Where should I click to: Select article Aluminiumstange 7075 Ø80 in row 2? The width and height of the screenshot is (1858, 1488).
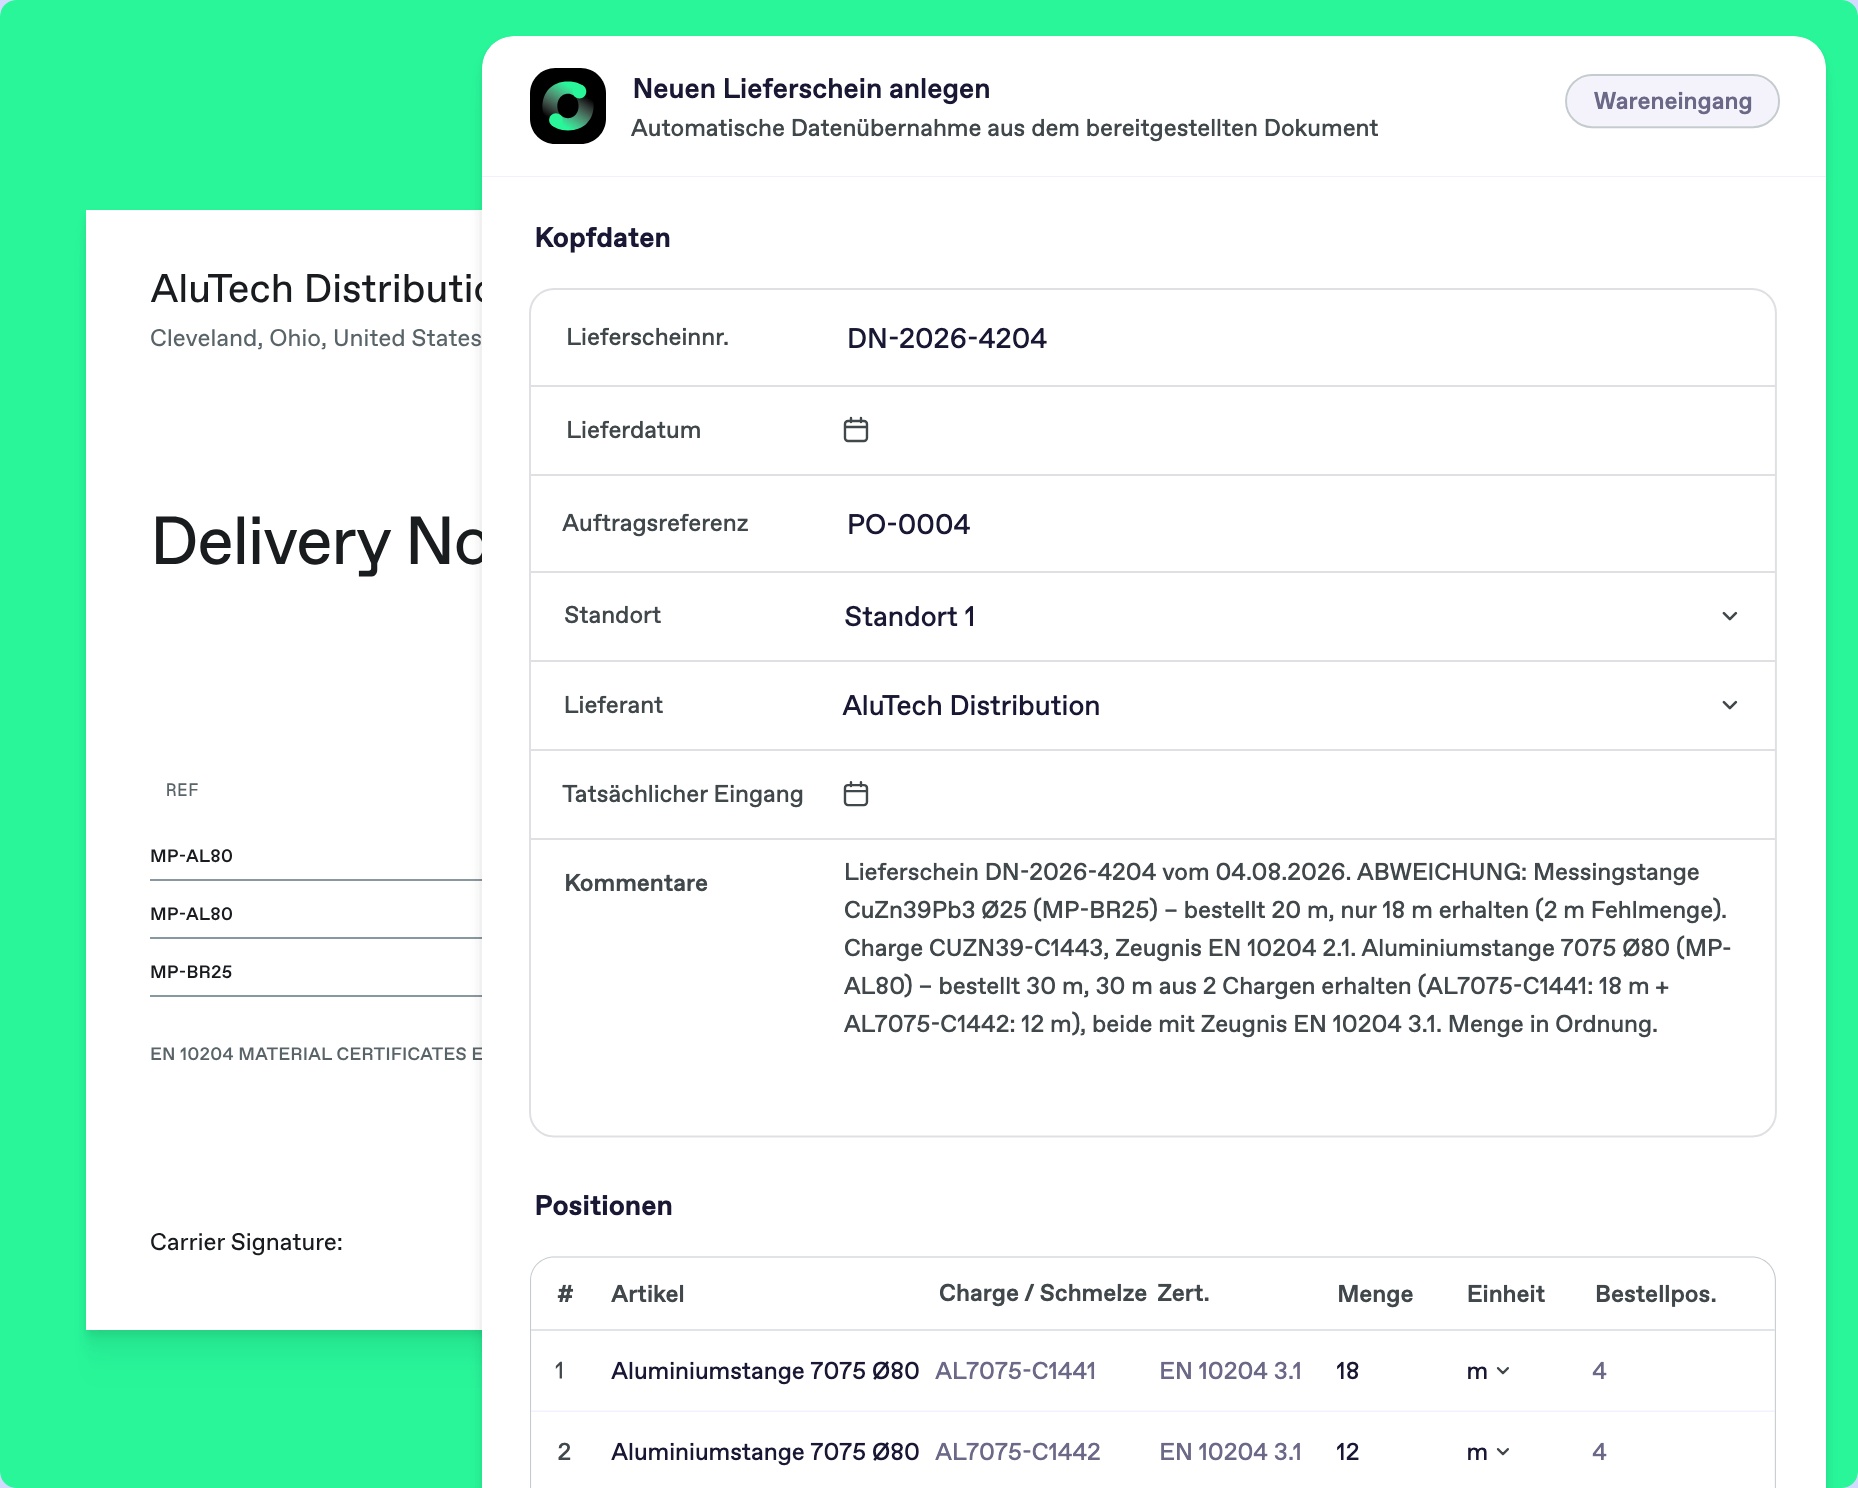coord(765,1452)
